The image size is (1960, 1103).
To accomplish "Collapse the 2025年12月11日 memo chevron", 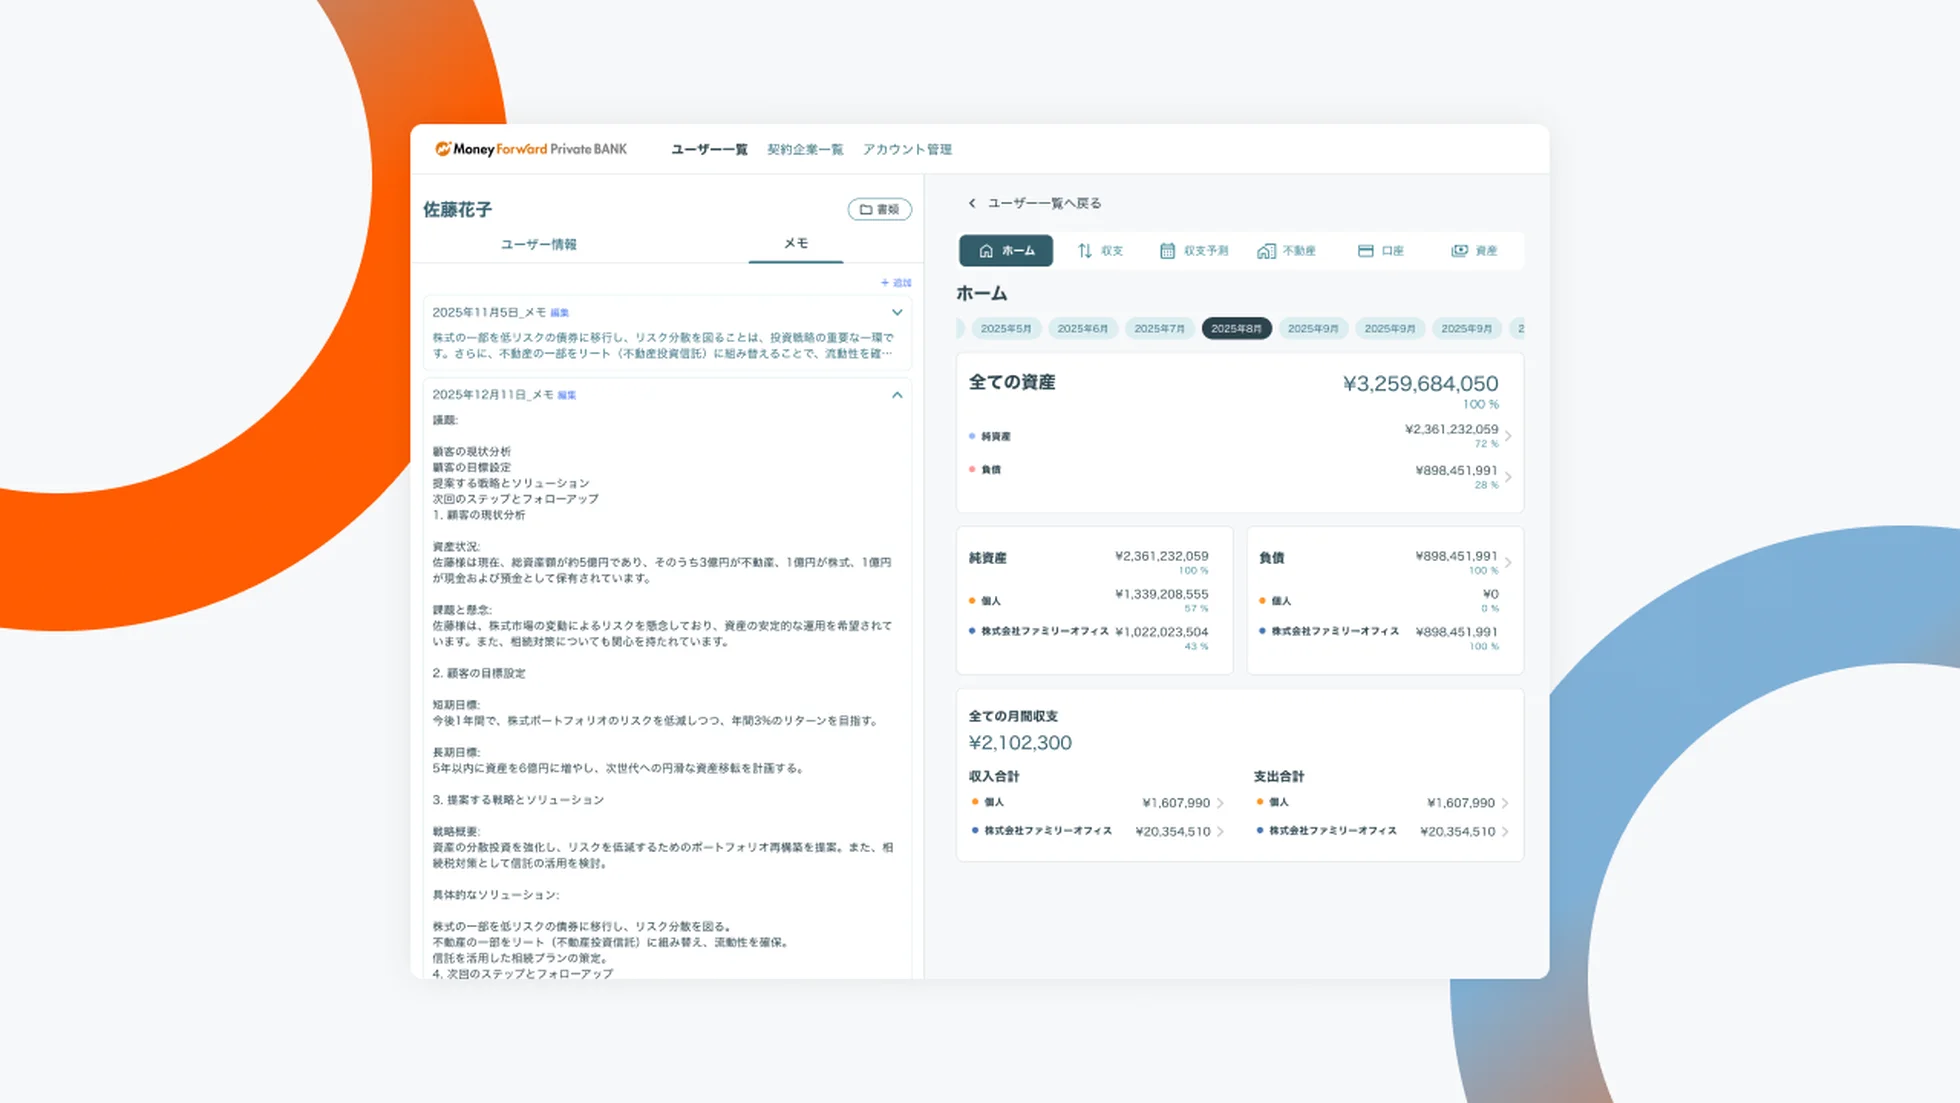I will point(897,395).
